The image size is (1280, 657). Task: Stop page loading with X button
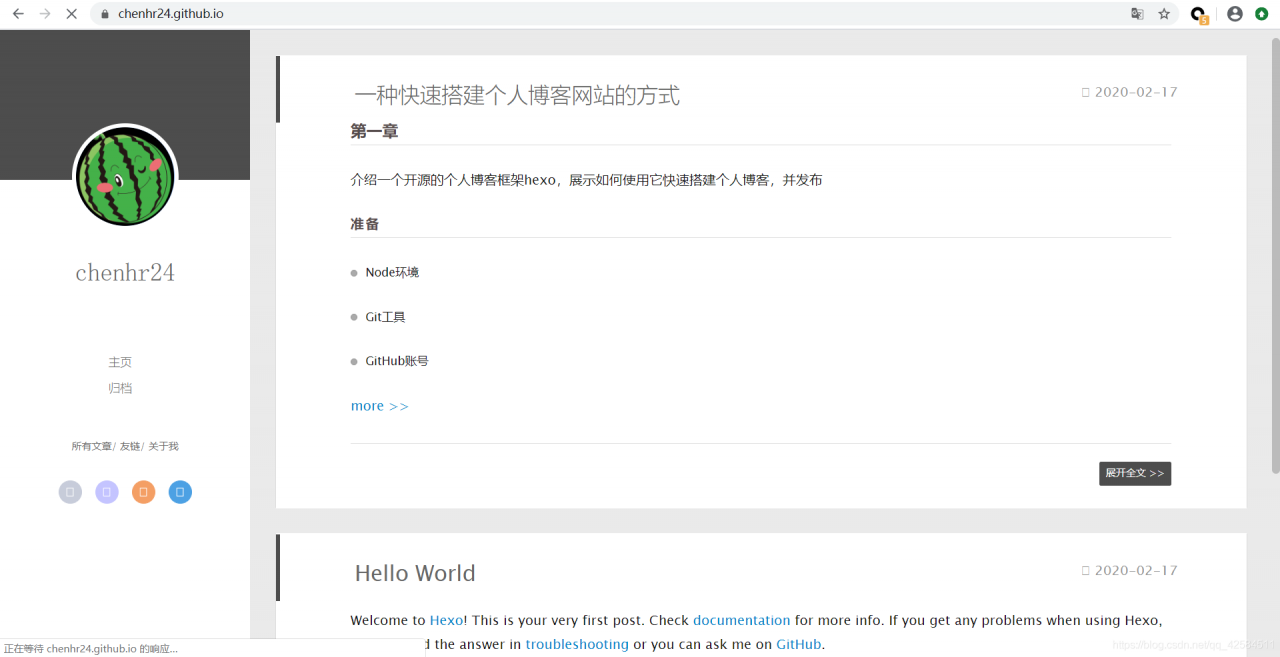pyautogui.click(x=71, y=14)
